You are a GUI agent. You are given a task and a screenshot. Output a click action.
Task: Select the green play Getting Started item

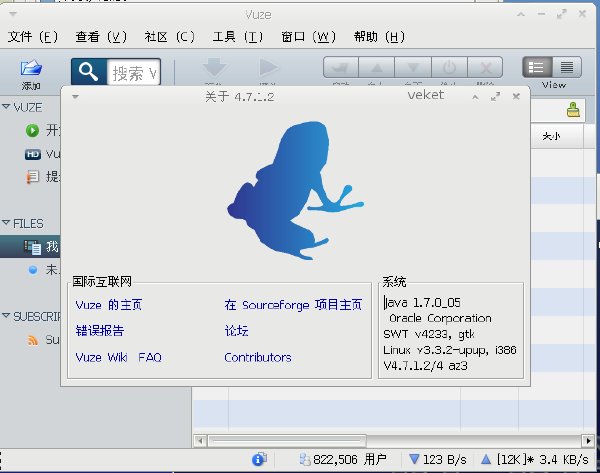click(x=32, y=130)
